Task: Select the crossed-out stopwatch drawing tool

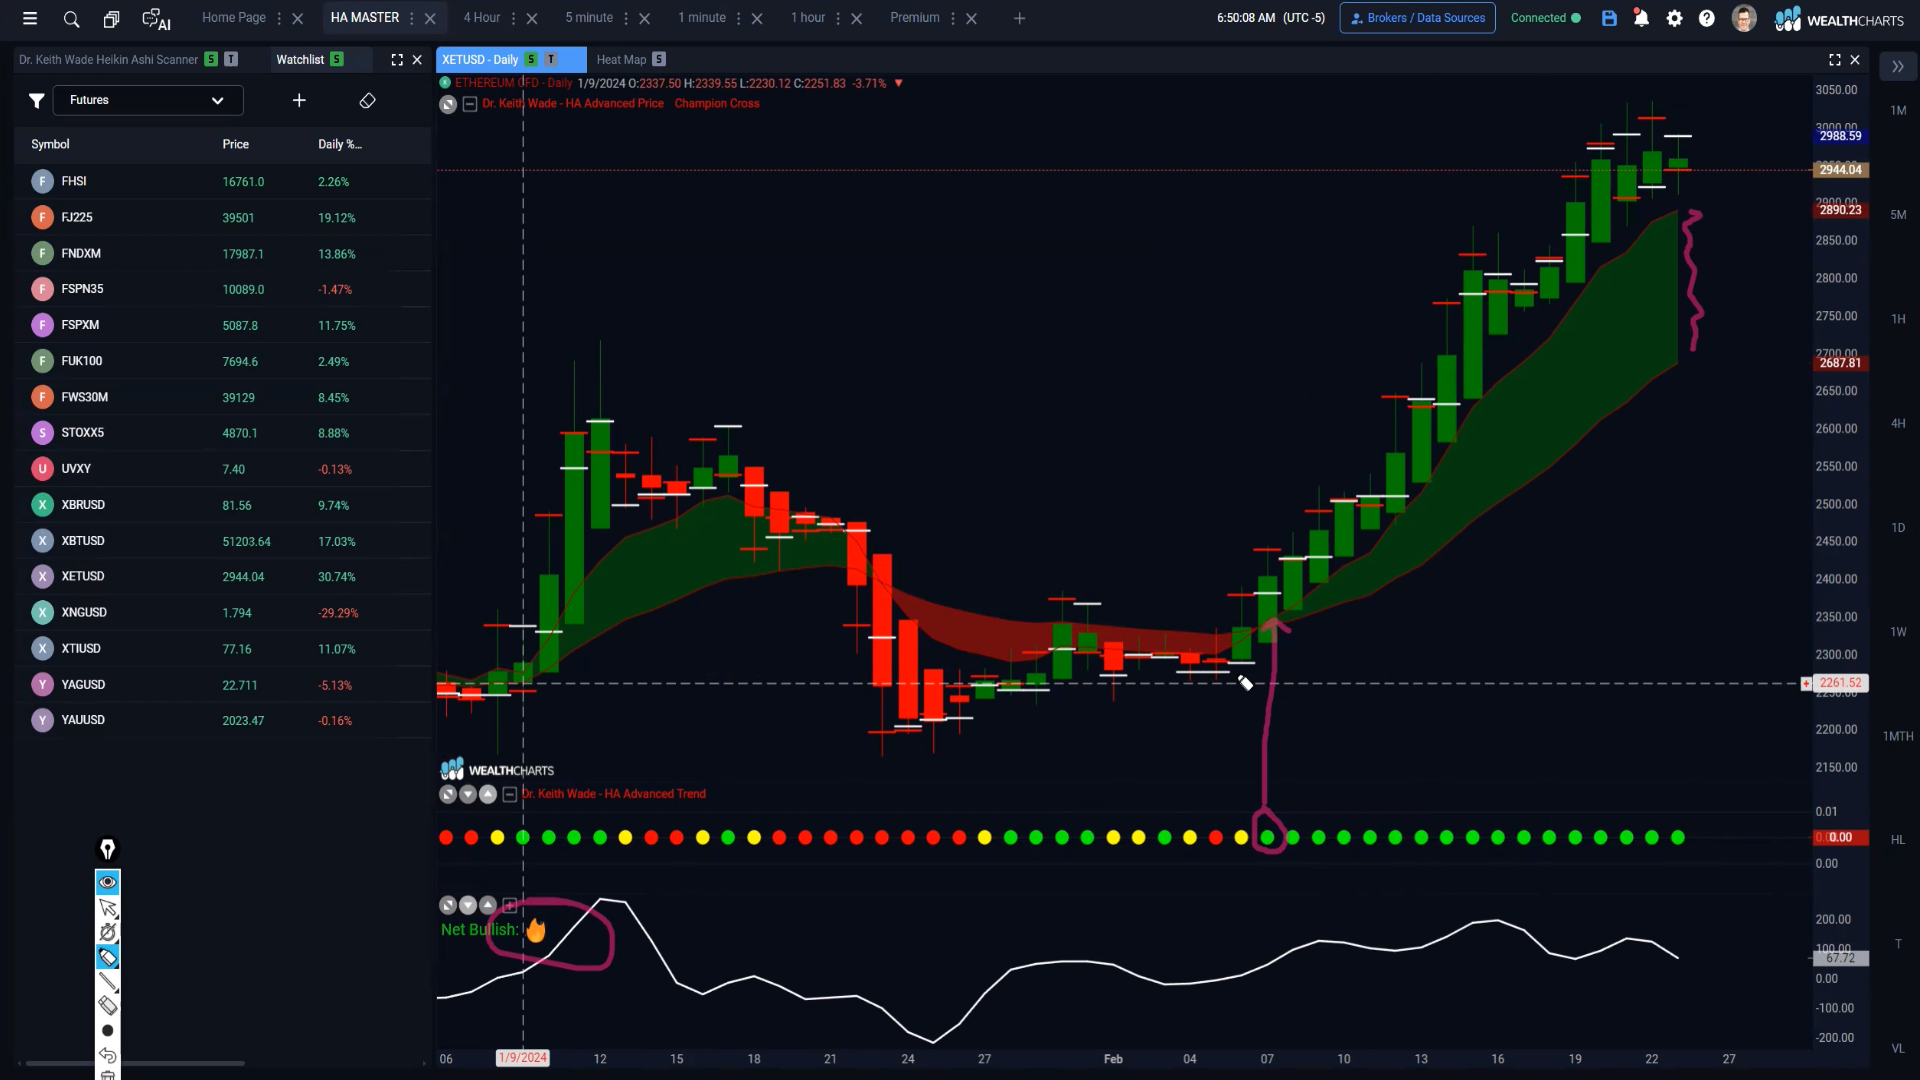Action: pos(108,932)
